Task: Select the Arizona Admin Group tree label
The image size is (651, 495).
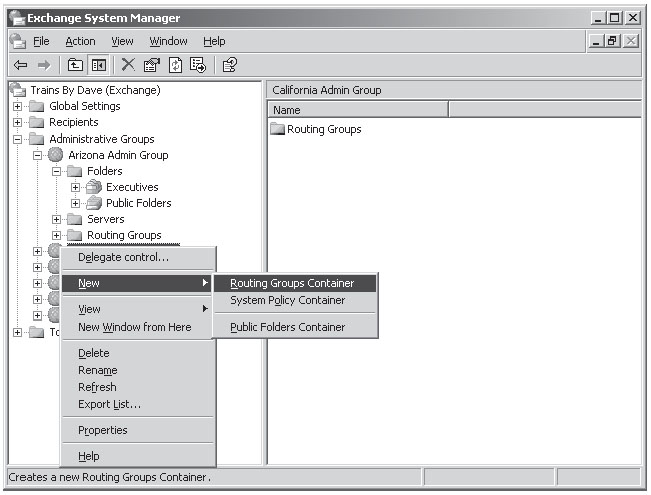Action: tap(118, 155)
